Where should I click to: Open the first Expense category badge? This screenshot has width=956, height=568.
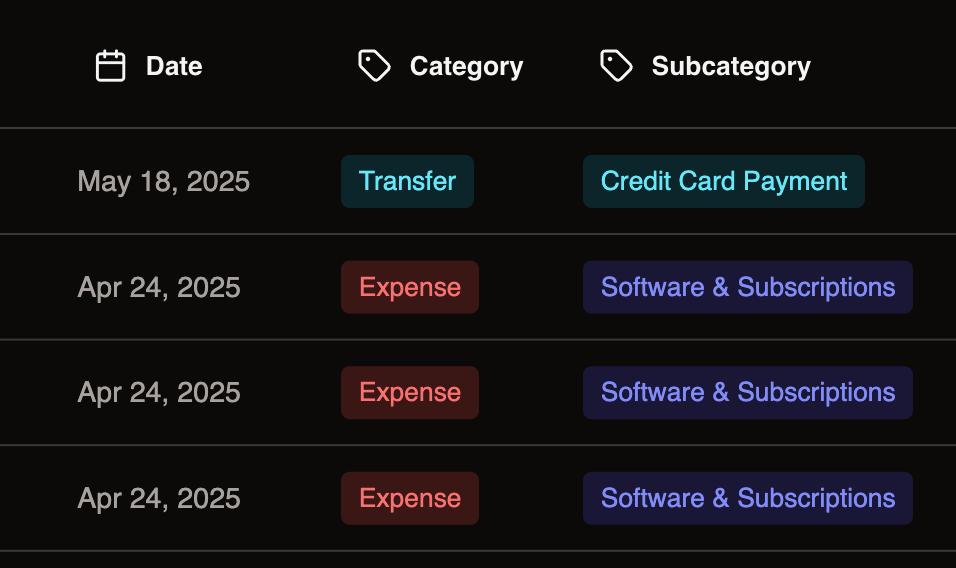(410, 288)
